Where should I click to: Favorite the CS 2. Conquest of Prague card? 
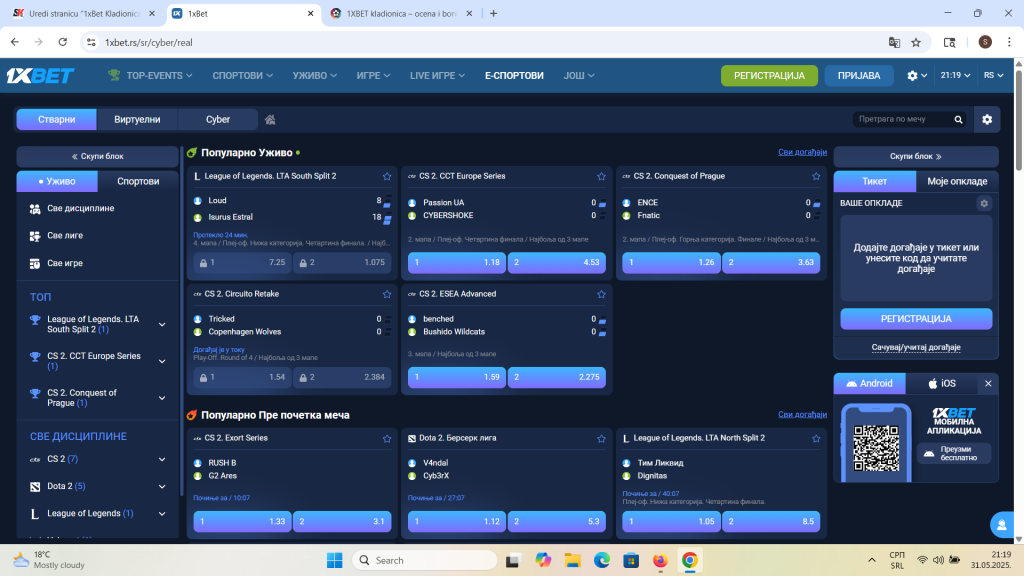(x=816, y=176)
